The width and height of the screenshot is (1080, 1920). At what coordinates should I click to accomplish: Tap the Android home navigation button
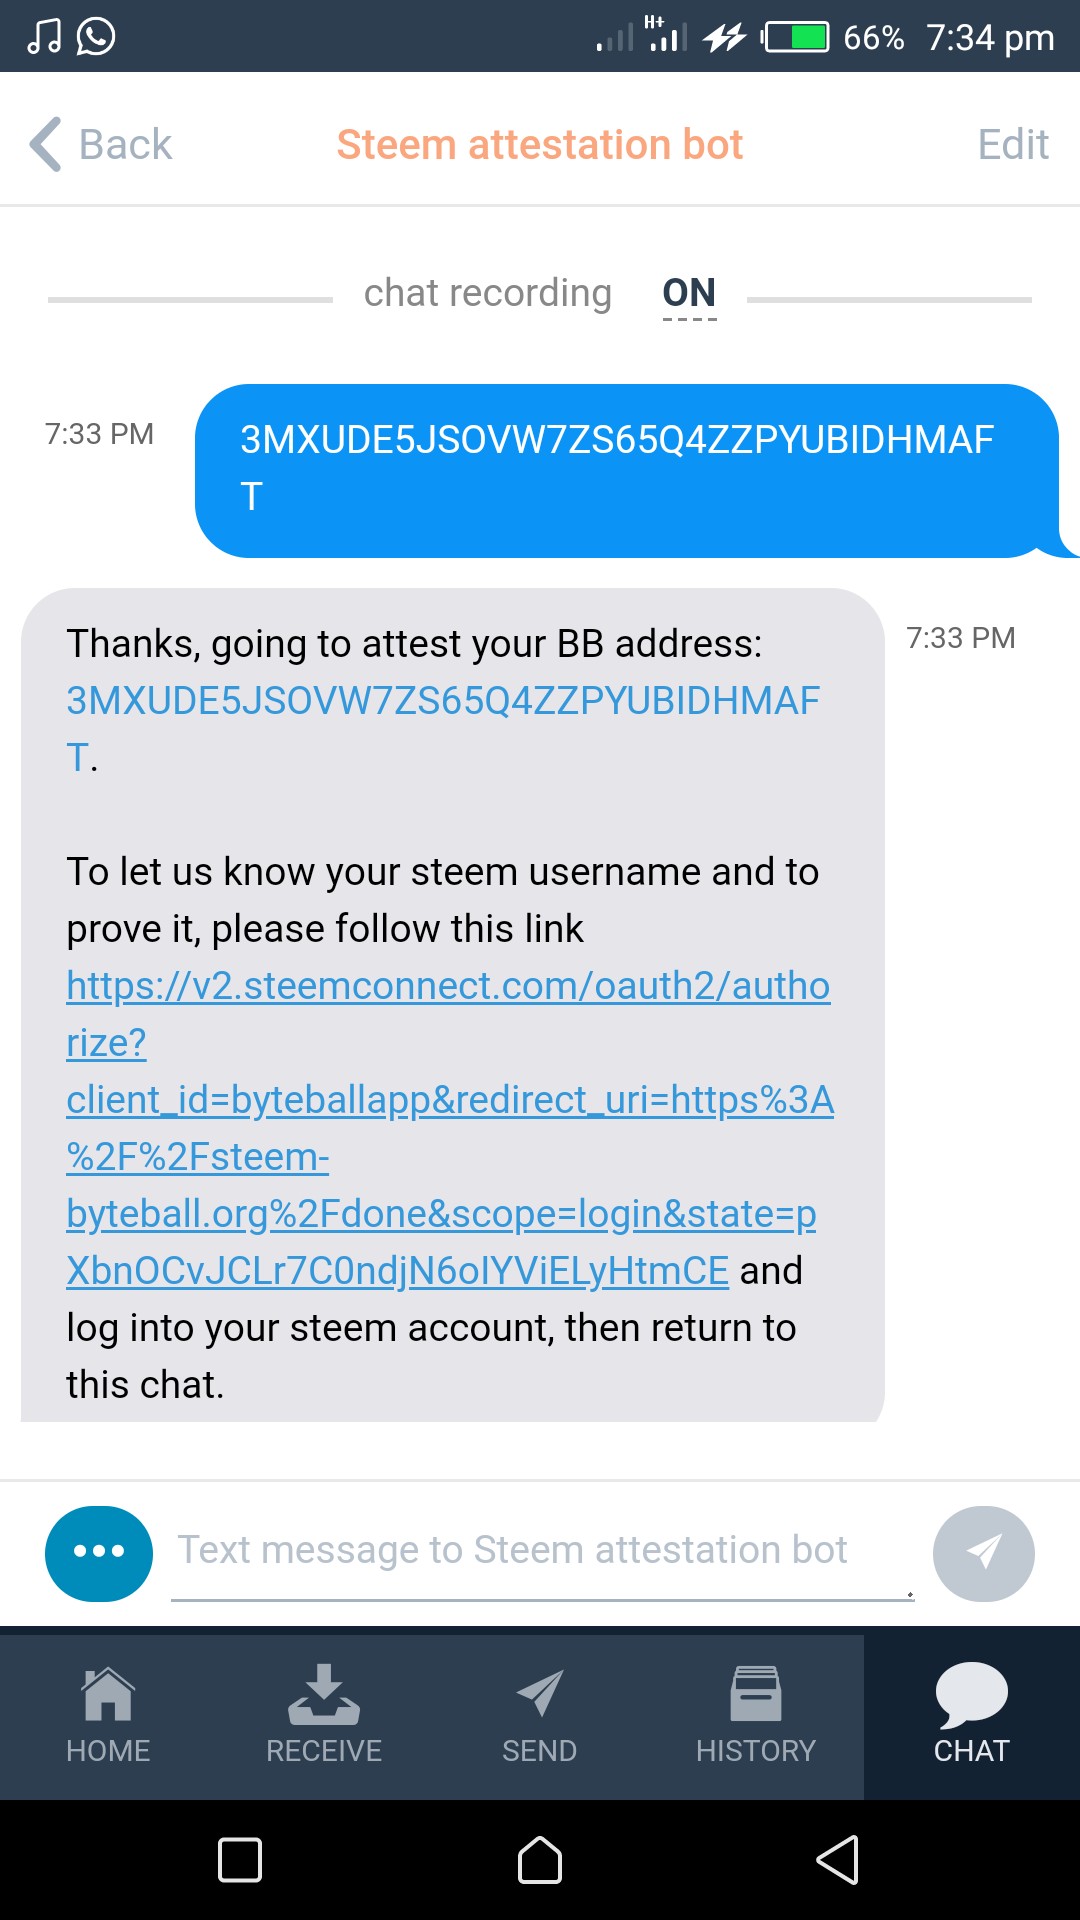pyautogui.click(x=540, y=1860)
